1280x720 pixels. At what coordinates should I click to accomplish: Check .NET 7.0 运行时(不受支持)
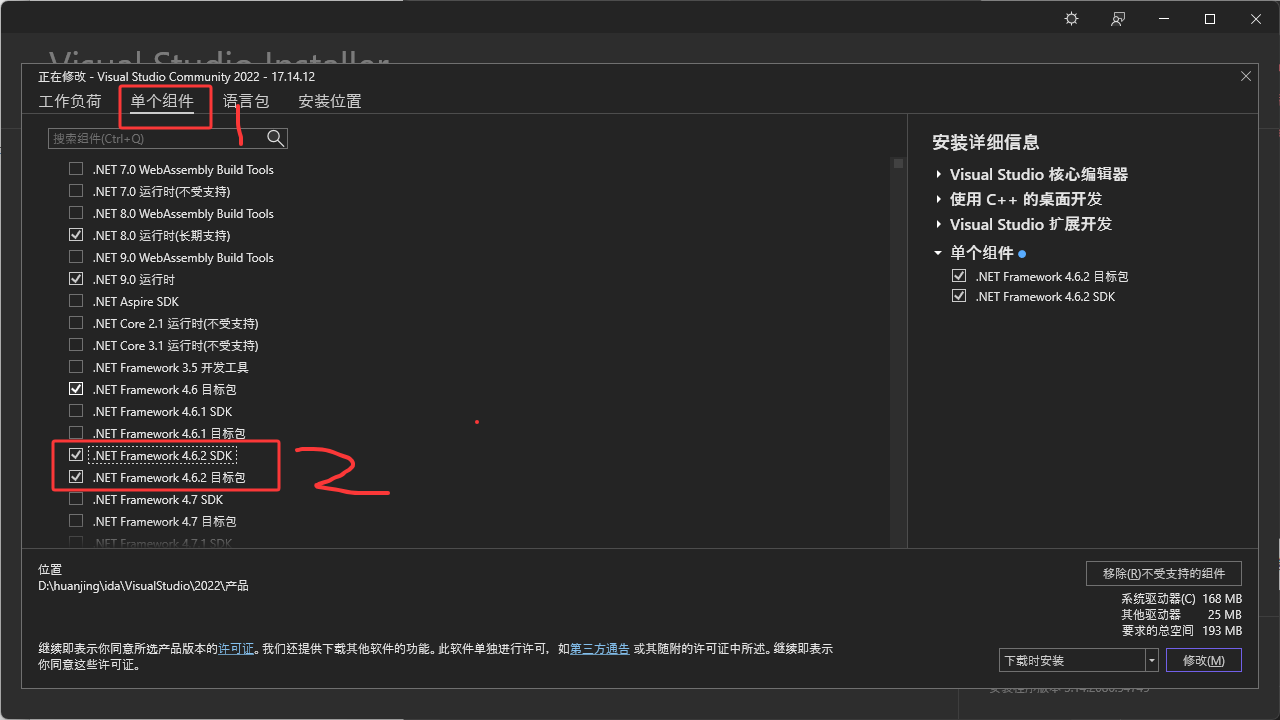coord(76,191)
